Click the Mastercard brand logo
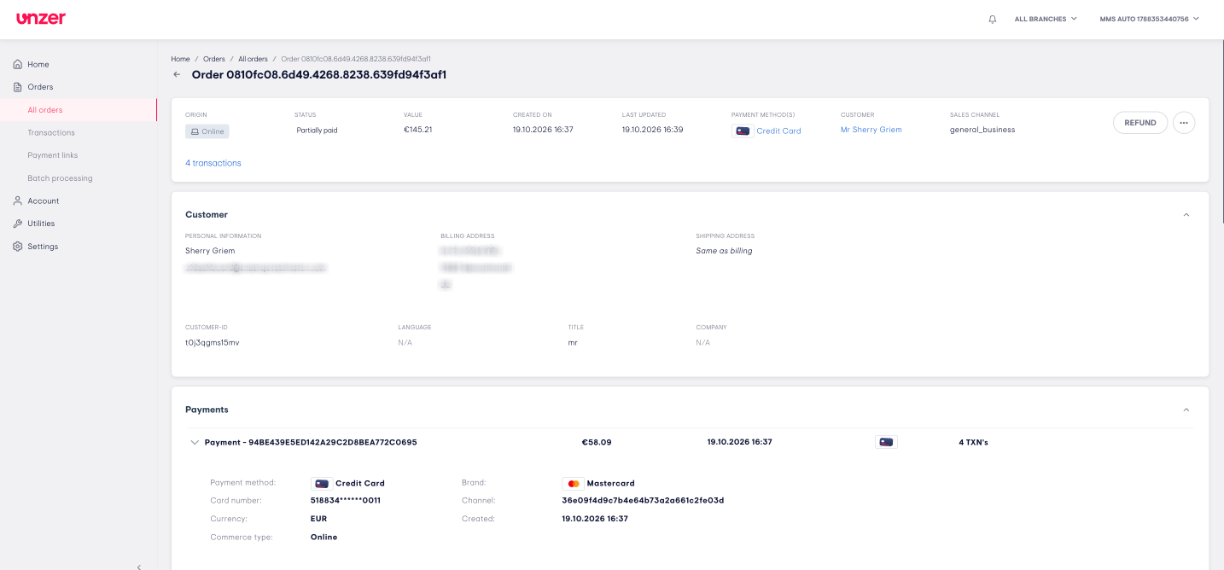Screen dimensions: 1224x570 pyautogui.click(x=573, y=483)
